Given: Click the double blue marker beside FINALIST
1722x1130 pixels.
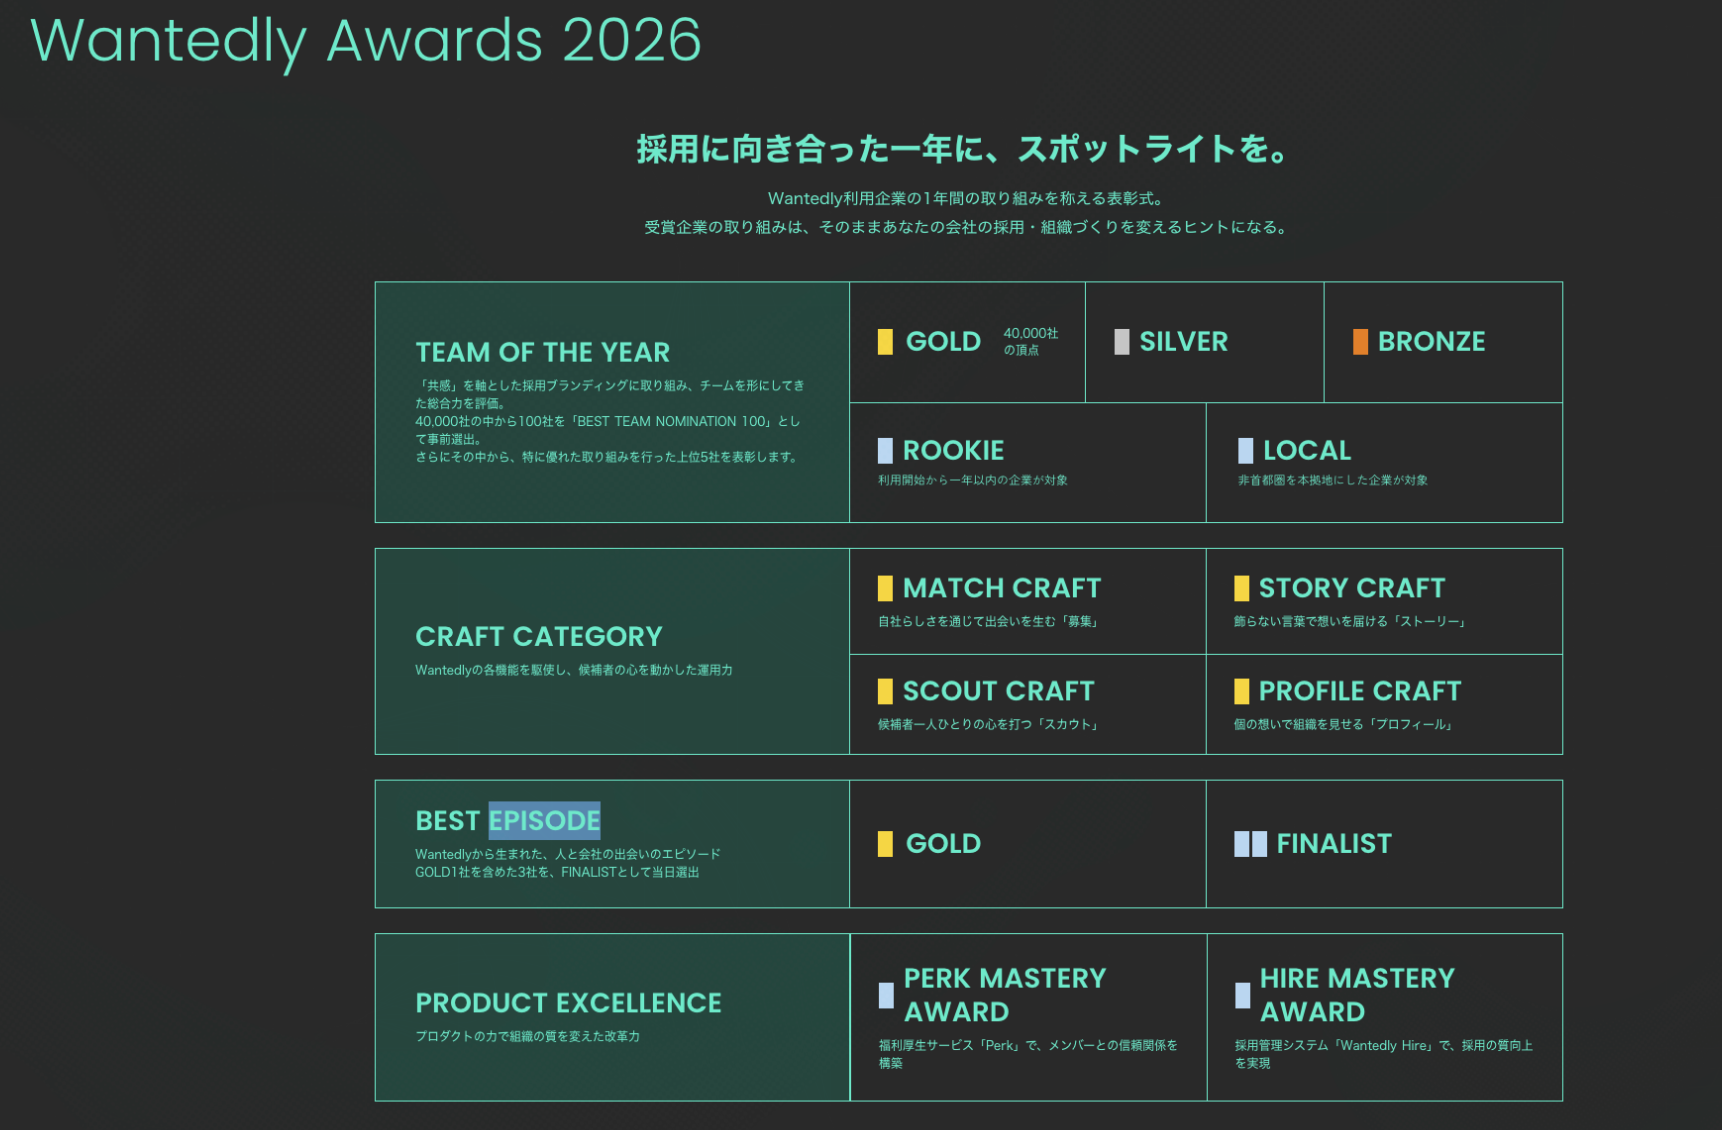Looking at the screenshot, I should (1250, 844).
